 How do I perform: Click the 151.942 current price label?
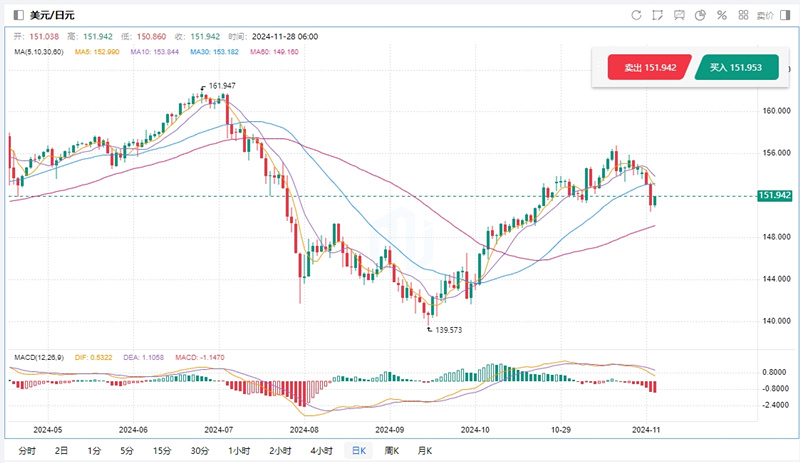coord(776,196)
